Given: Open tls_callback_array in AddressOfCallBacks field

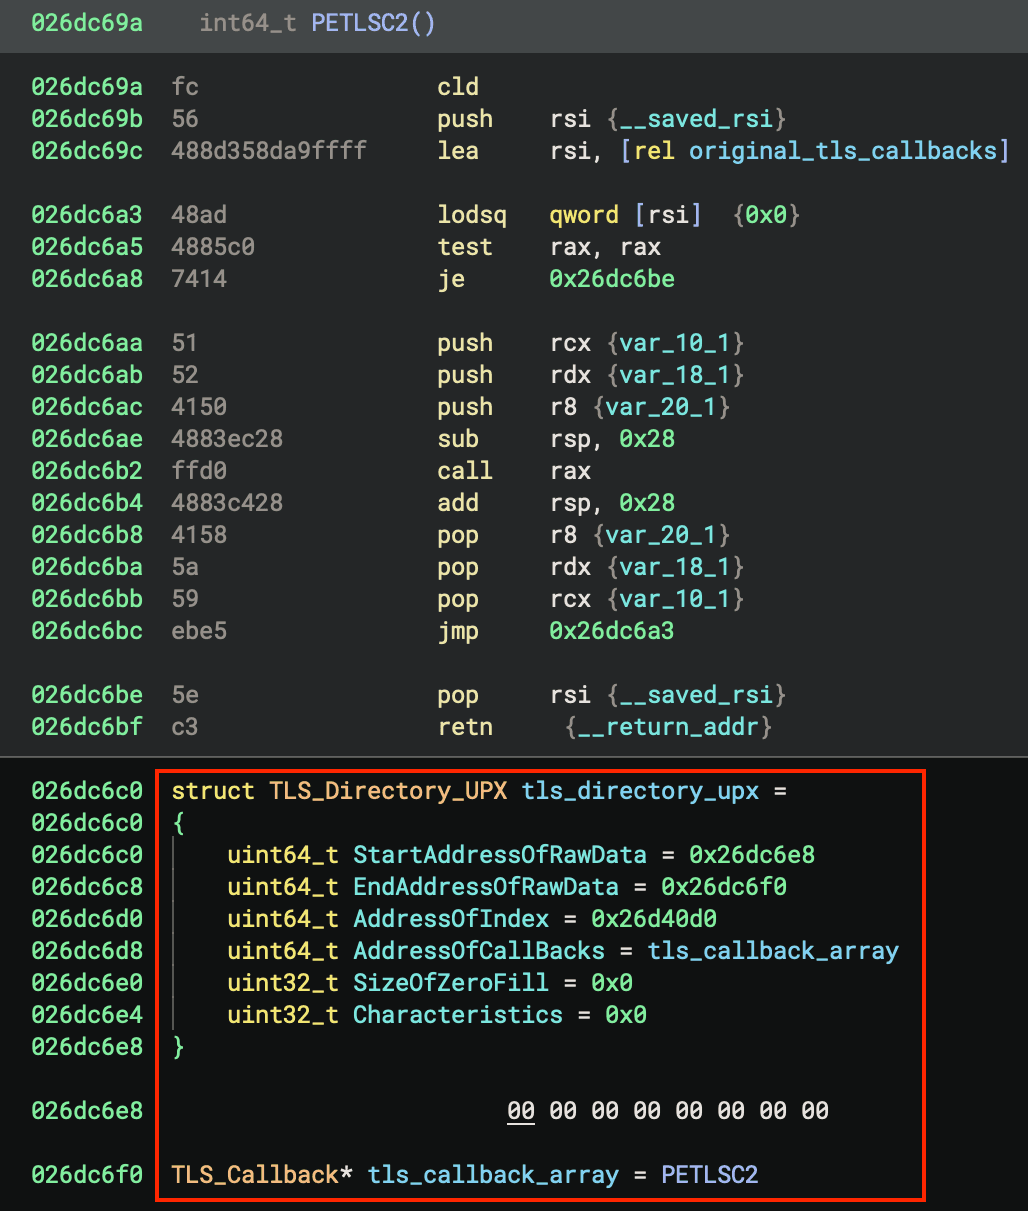Looking at the screenshot, I should pyautogui.click(x=773, y=951).
